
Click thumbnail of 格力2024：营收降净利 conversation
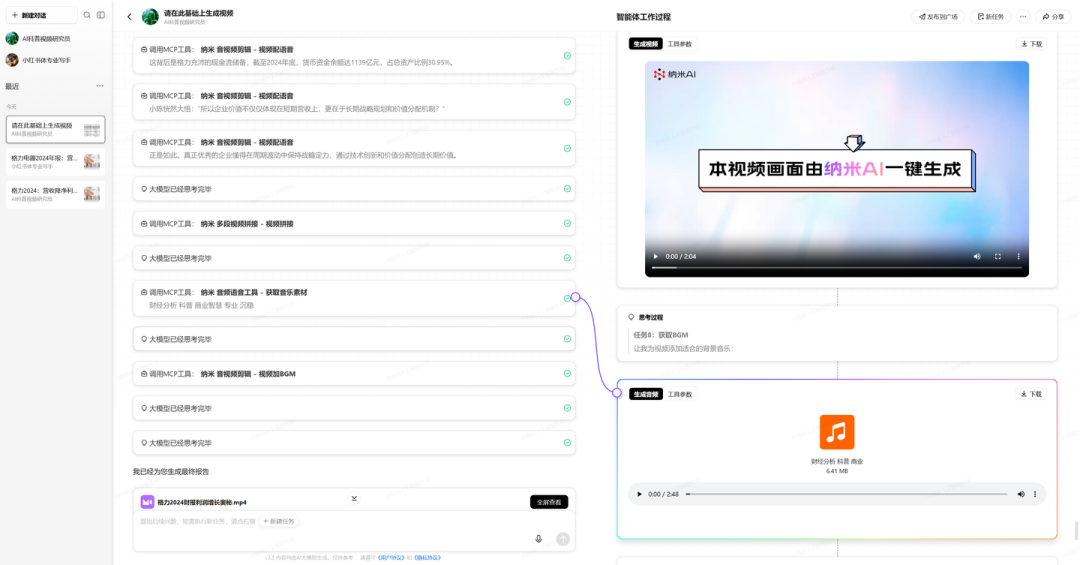[x=92, y=194]
